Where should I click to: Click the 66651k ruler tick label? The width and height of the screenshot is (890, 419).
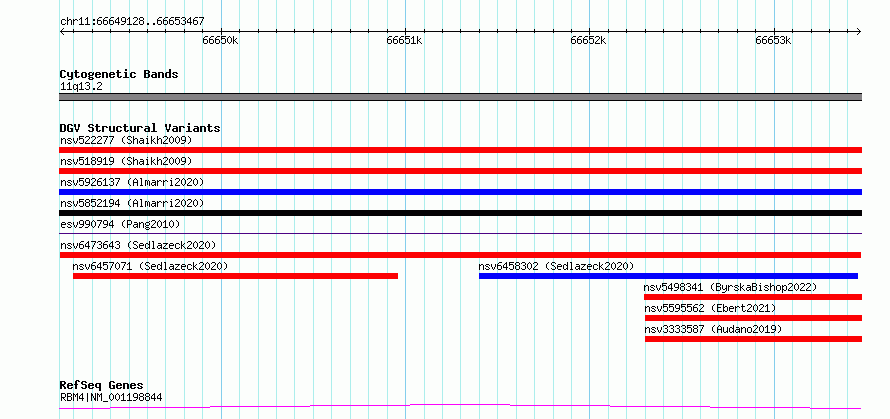coord(404,41)
